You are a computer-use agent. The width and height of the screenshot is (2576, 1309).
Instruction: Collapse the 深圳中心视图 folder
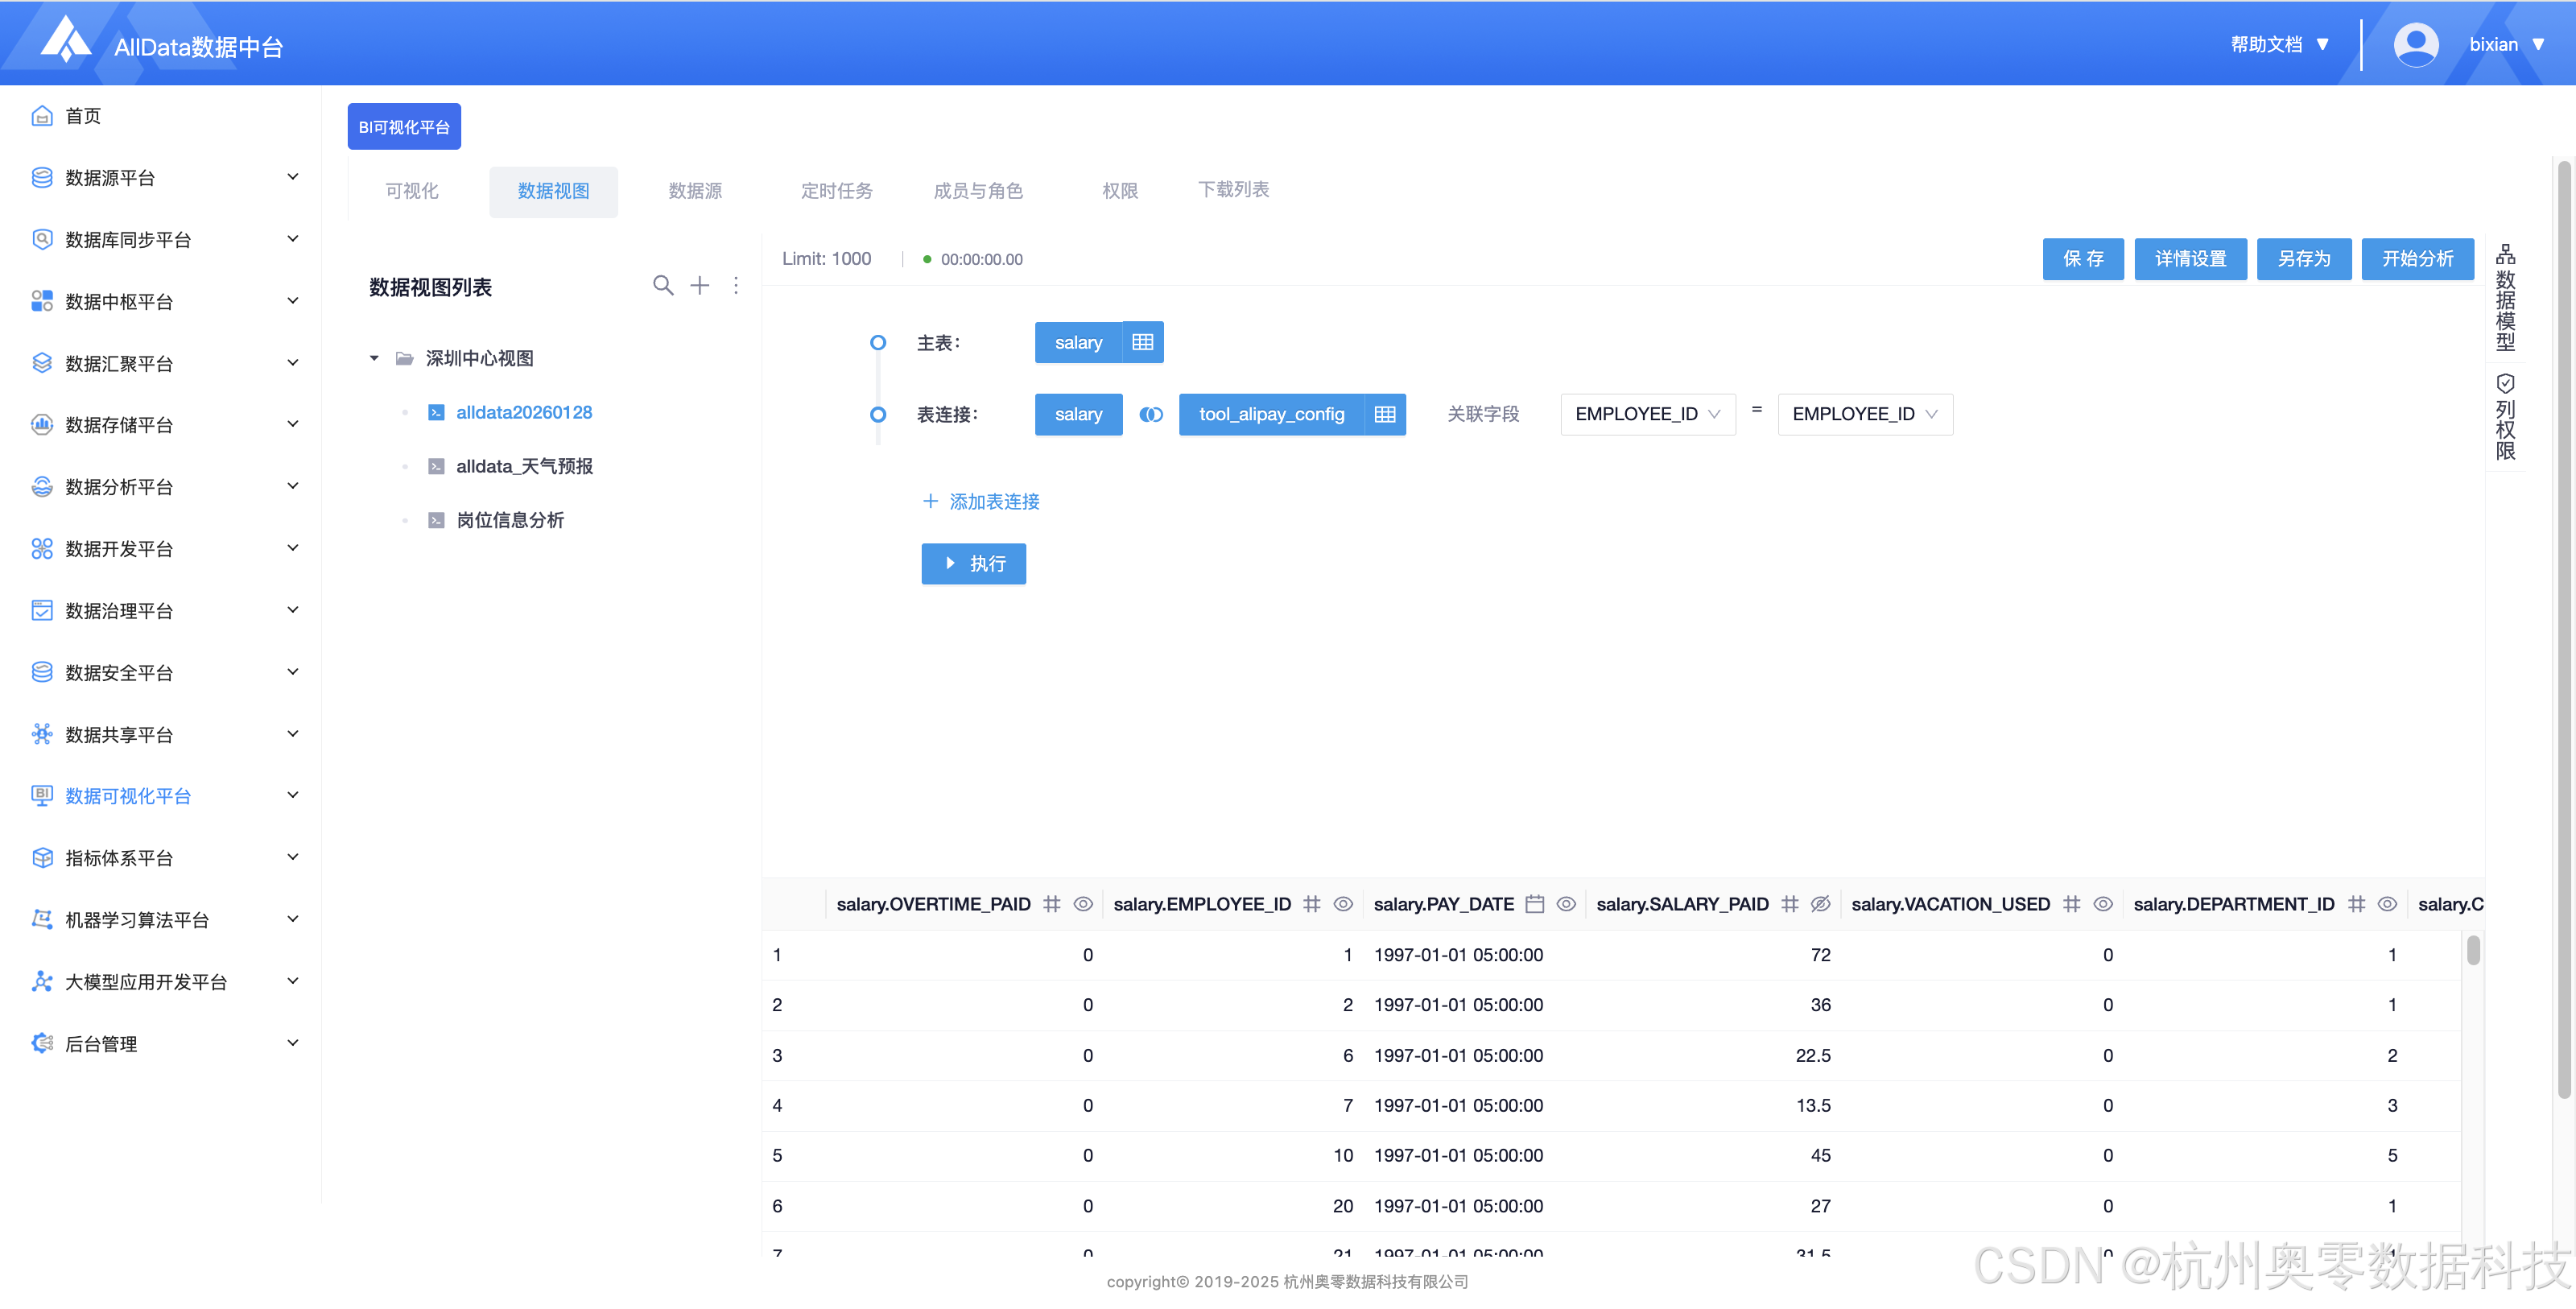tap(374, 358)
